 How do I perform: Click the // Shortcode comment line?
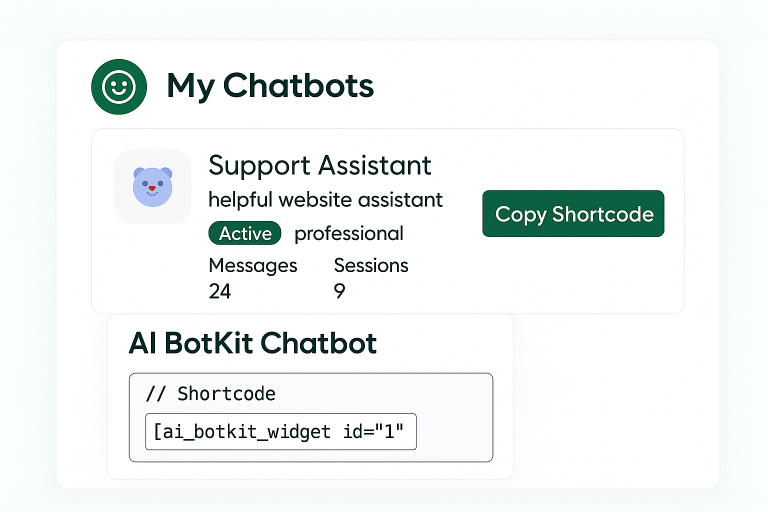click(210, 393)
